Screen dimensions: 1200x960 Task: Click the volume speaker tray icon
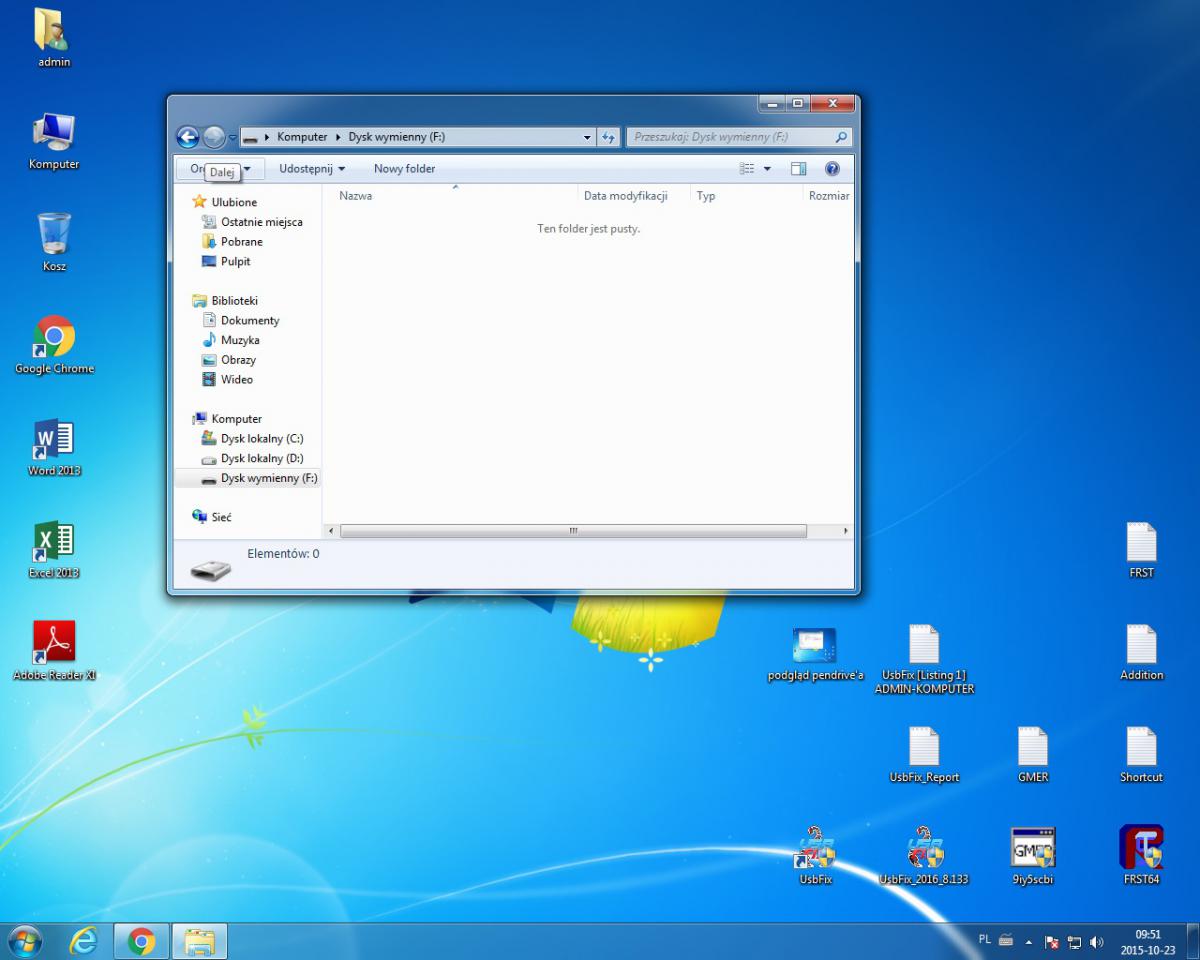pyautogui.click(x=1097, y=942)
